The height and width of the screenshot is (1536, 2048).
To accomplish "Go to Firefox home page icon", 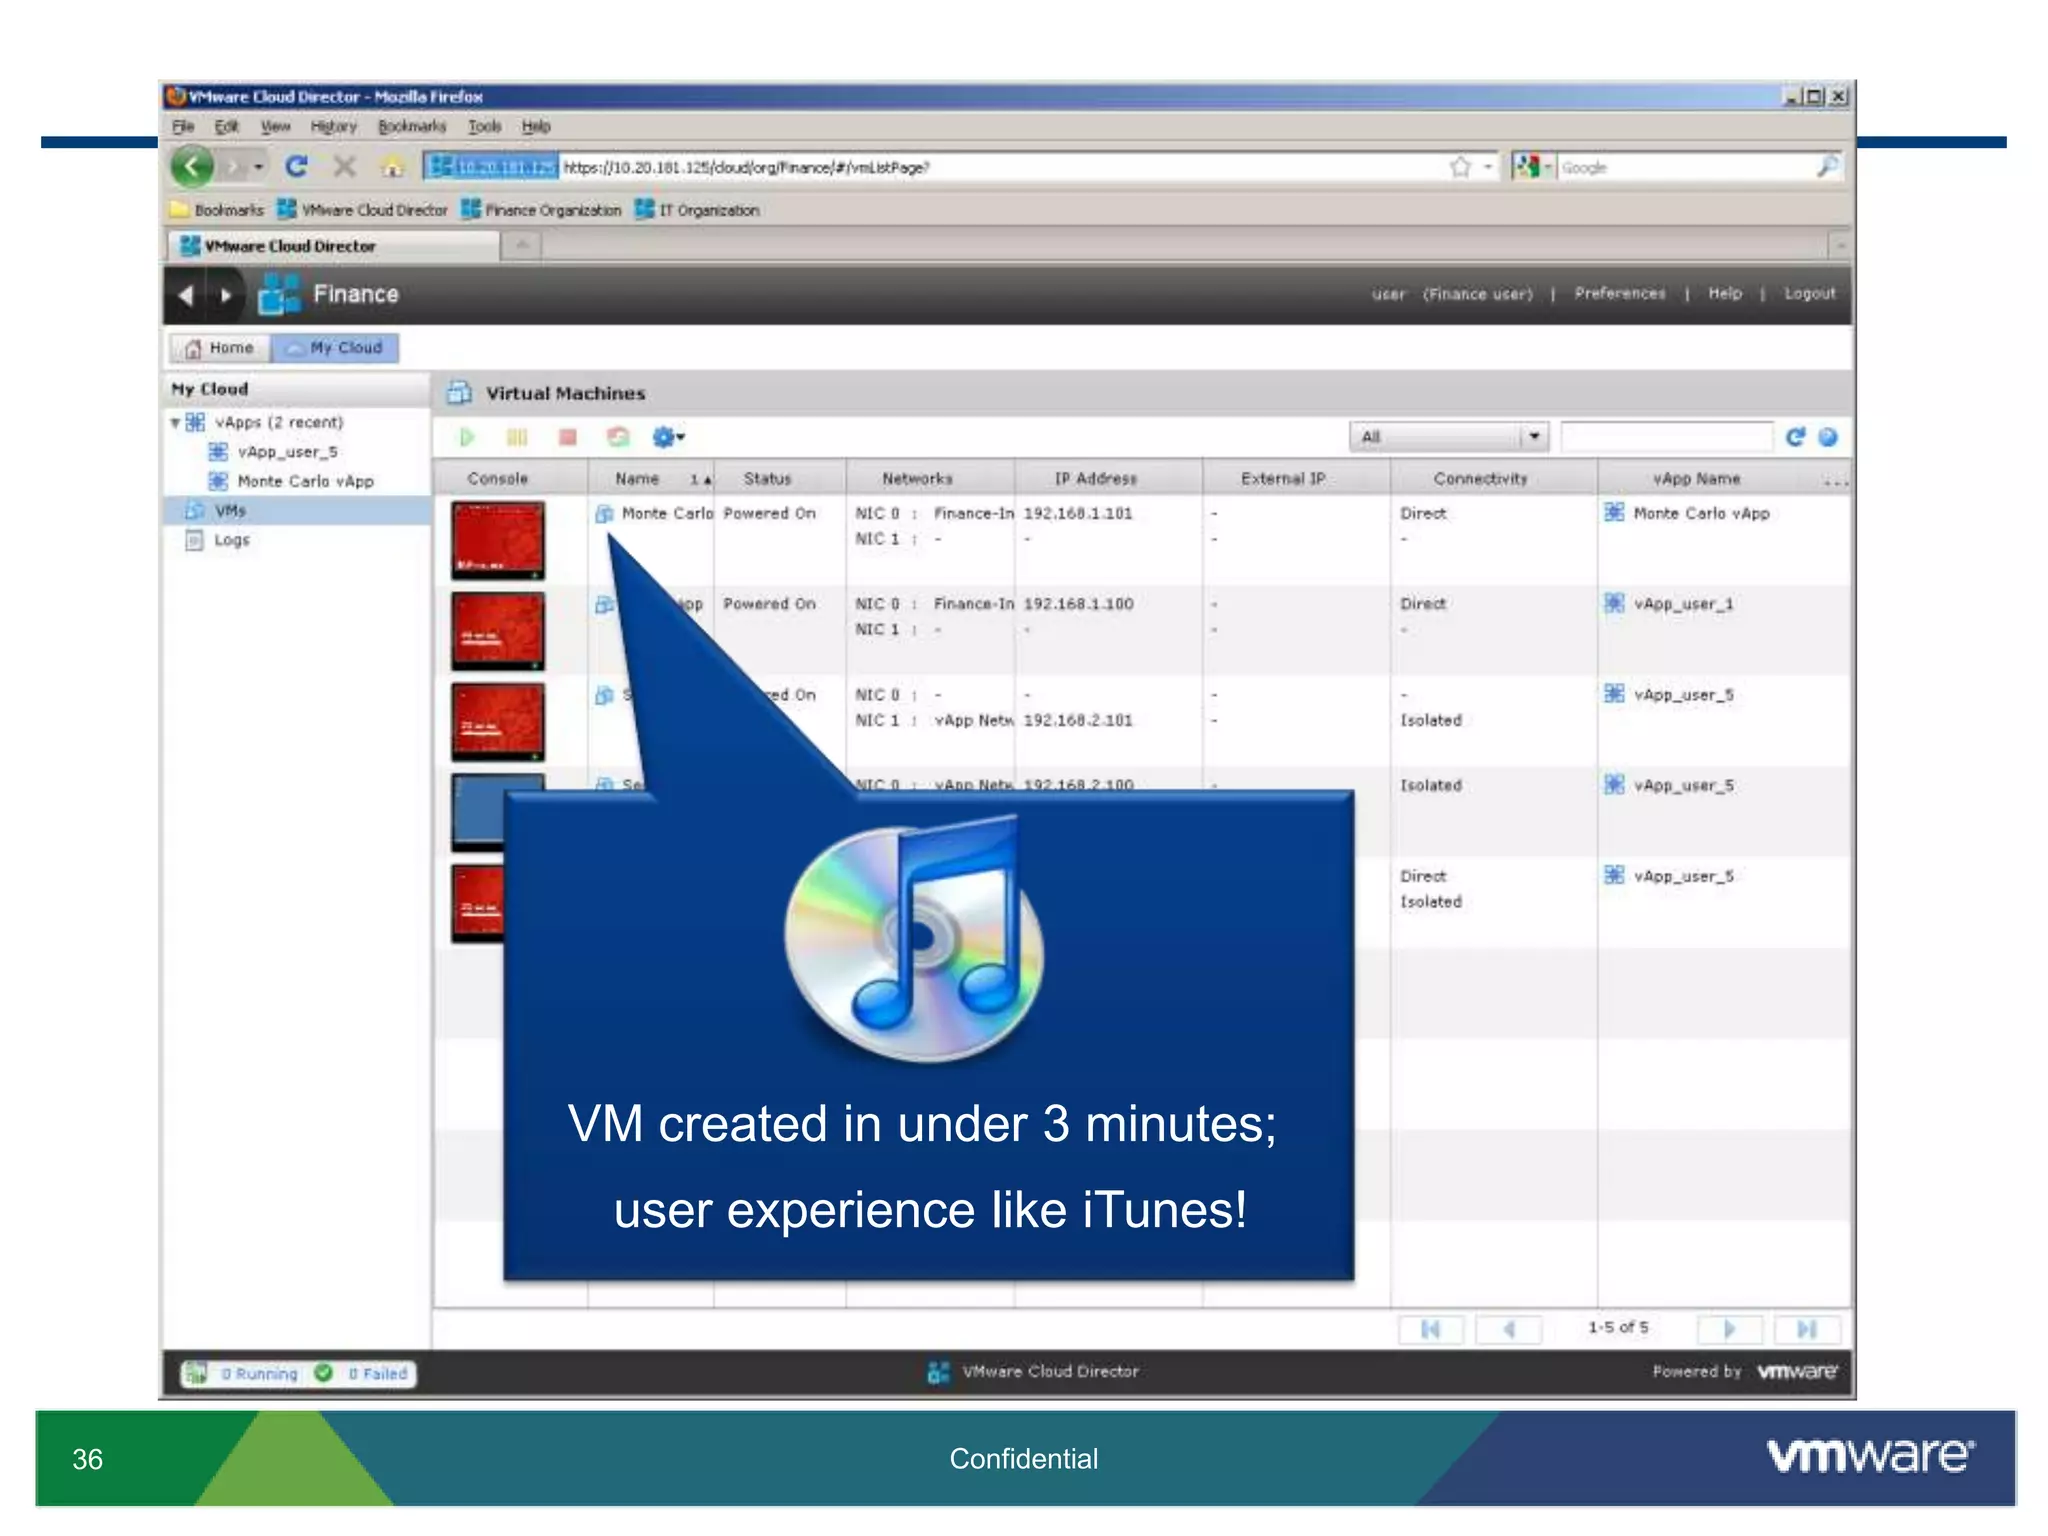I will (392, 166).
